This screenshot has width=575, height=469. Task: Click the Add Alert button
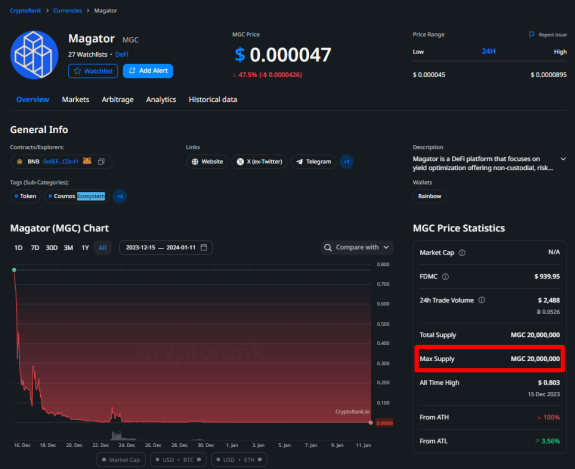coord(148,71)
